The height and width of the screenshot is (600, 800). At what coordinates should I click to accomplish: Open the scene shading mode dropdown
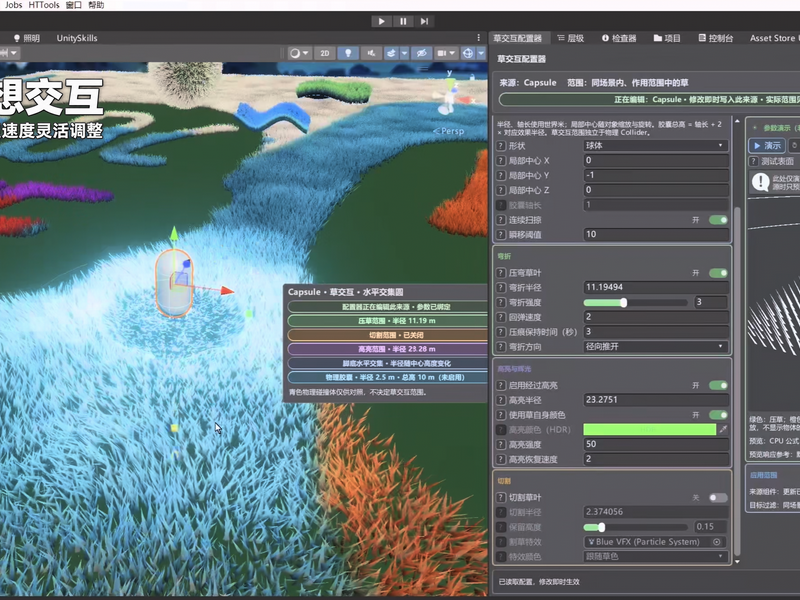[x=299, y=53]
